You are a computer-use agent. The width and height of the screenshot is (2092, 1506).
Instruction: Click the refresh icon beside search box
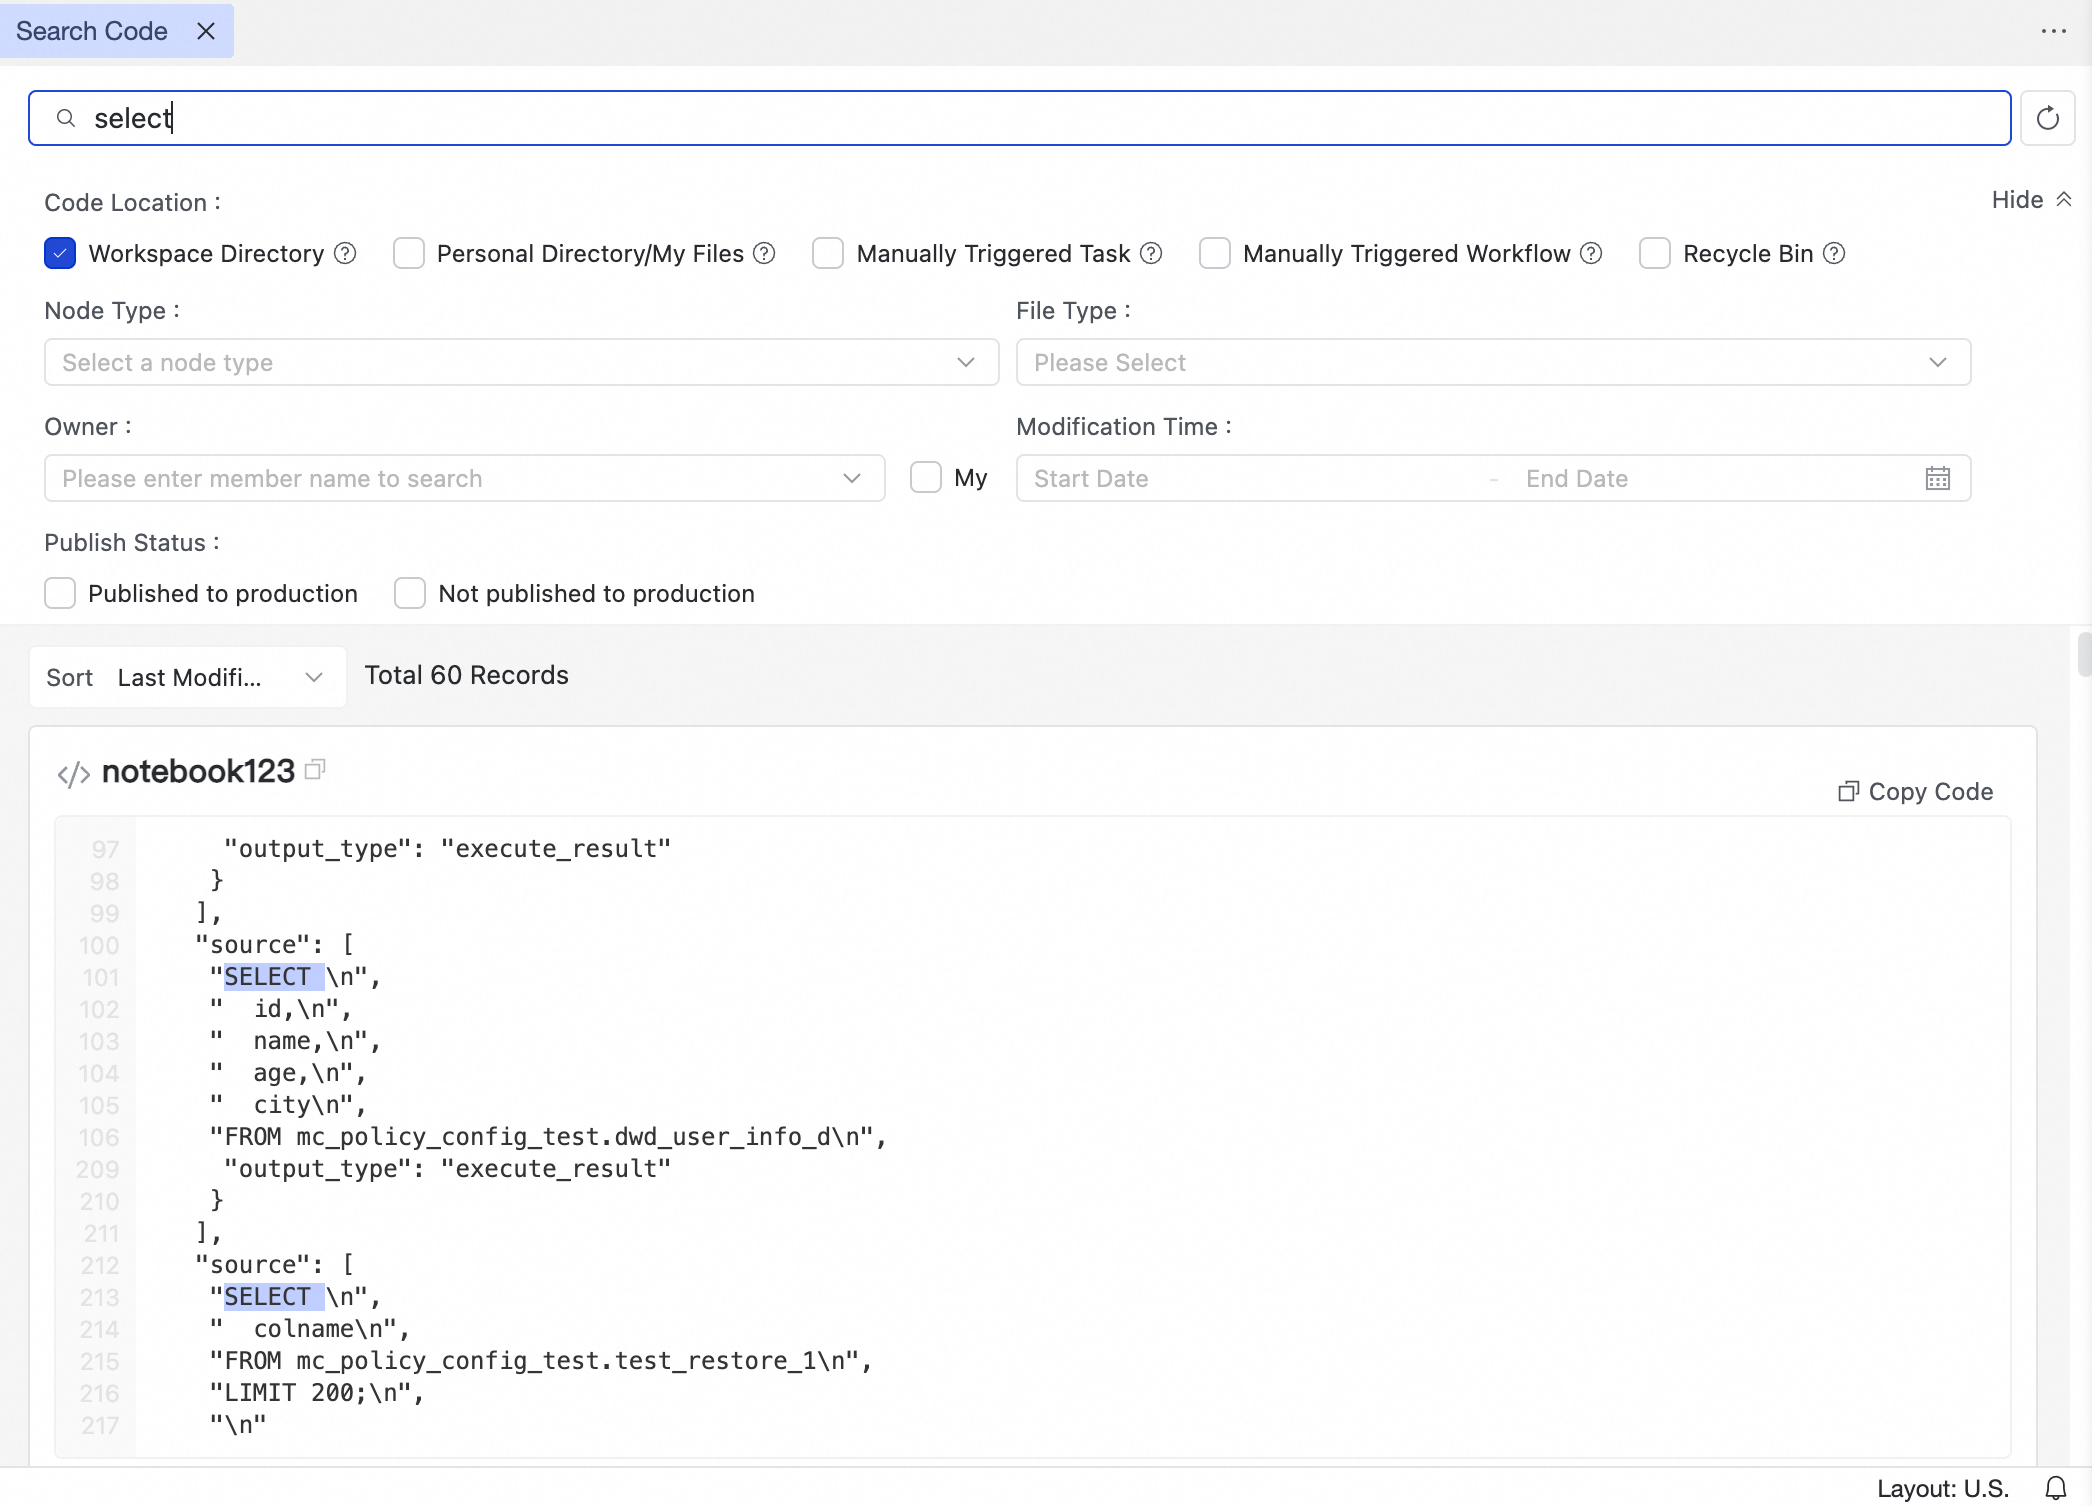tap(2047, 118)
